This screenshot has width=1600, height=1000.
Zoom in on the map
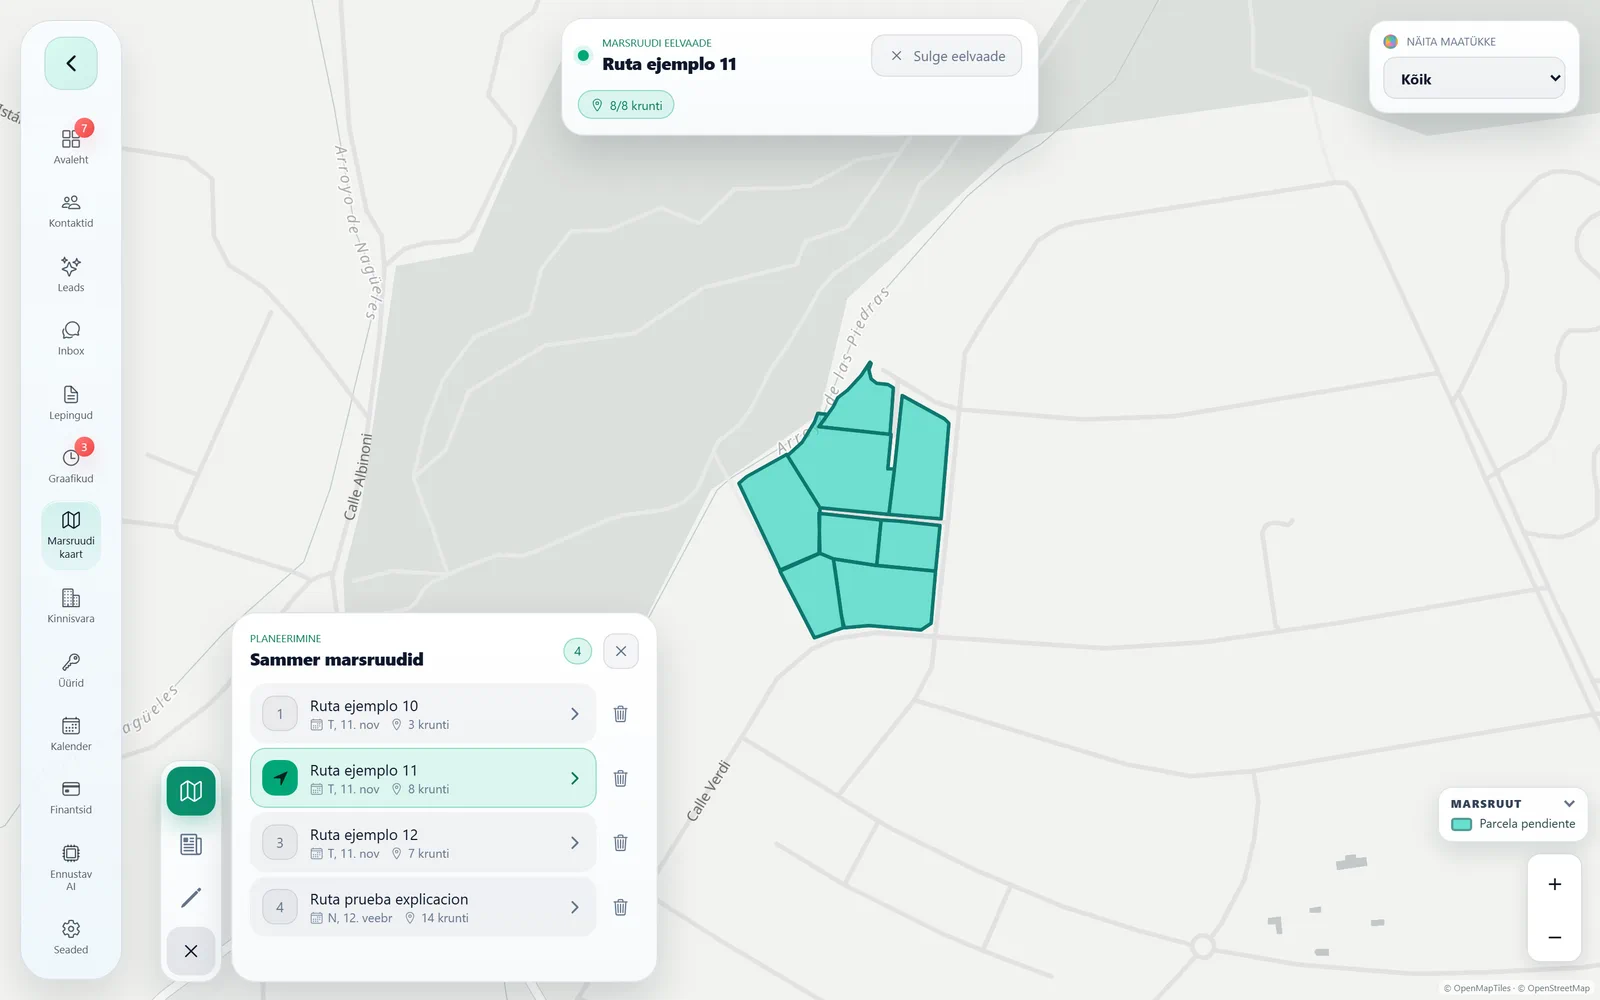[1554, 884]
